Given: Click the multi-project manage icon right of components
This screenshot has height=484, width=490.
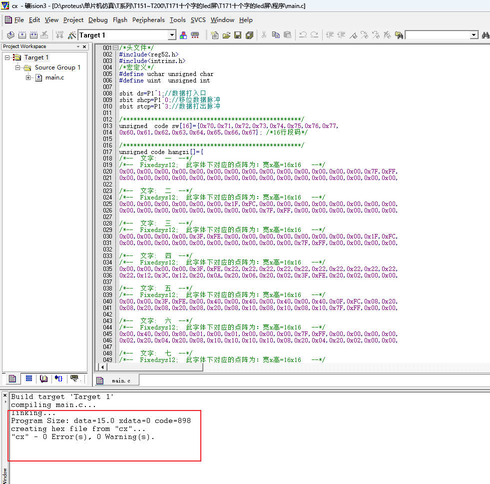Looking at the screenshot, I should [x=195, y=35].
